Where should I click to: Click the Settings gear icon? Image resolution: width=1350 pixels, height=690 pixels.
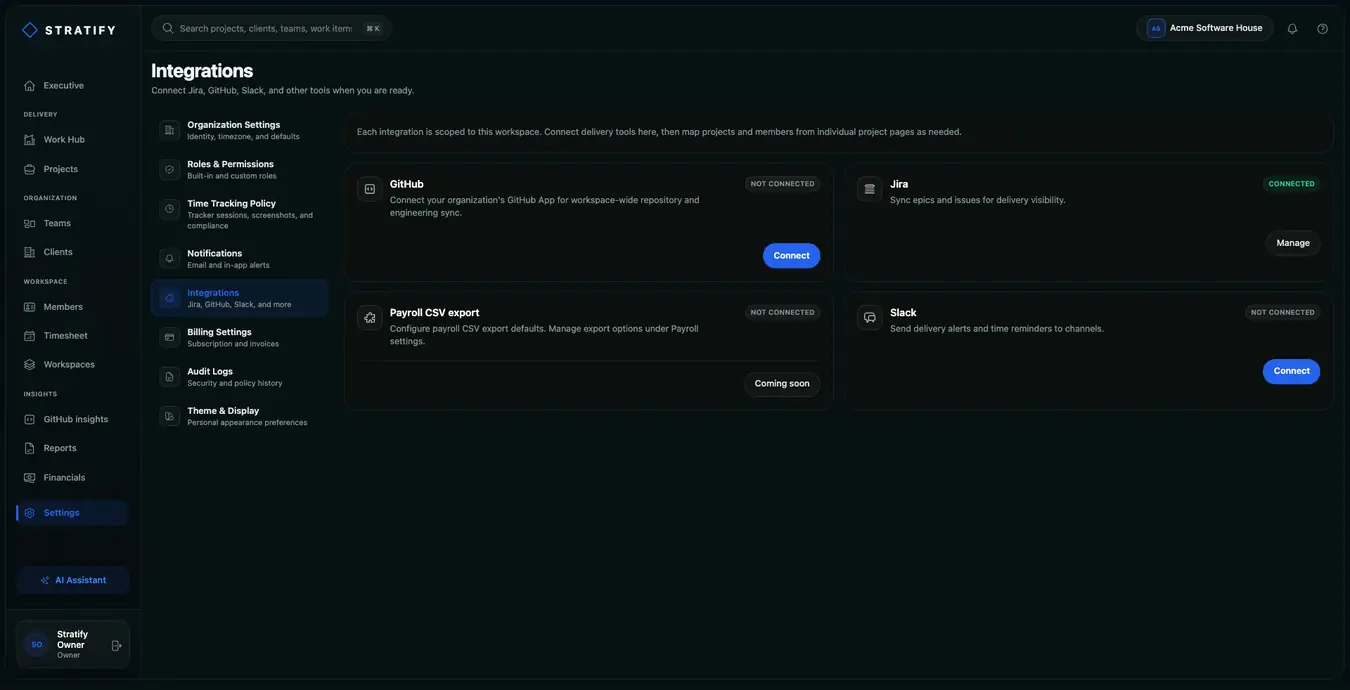click(30, 513)
